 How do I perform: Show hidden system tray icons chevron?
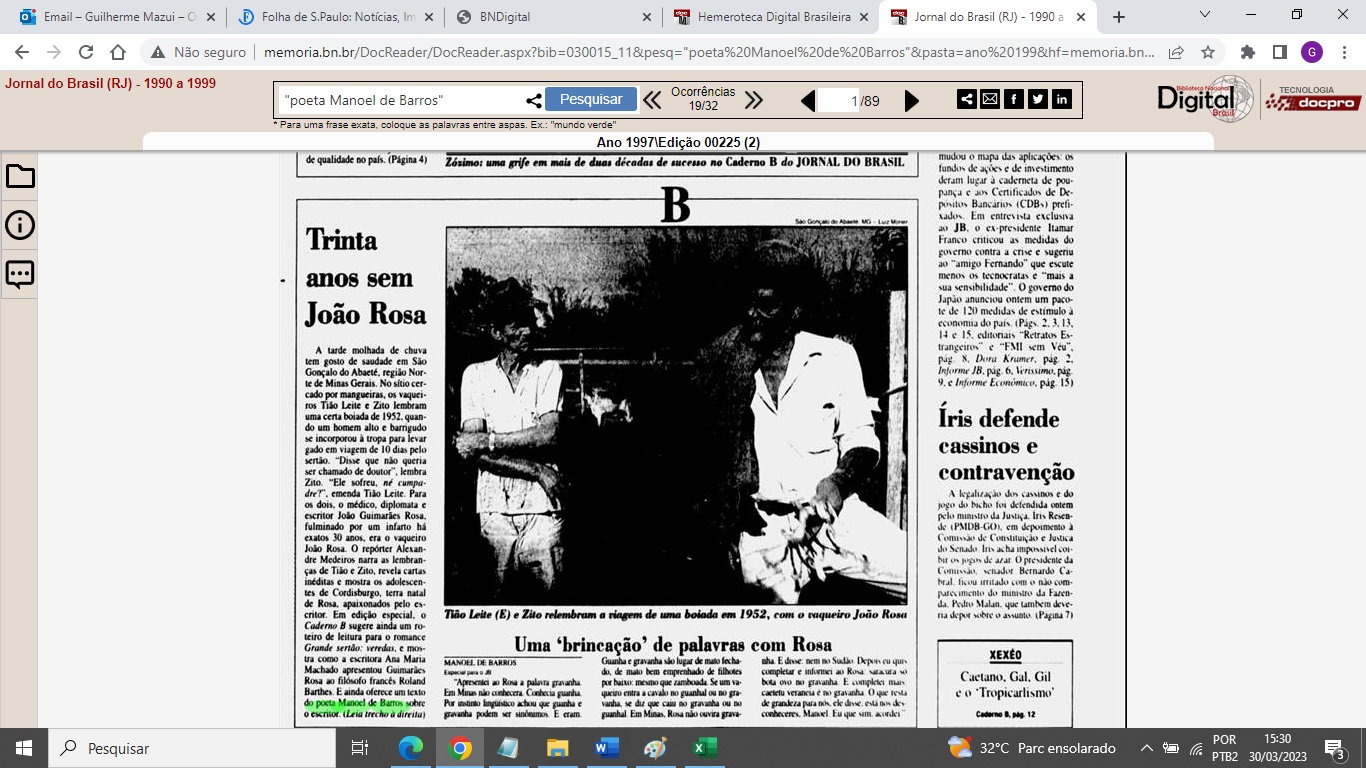(1147, 748)
